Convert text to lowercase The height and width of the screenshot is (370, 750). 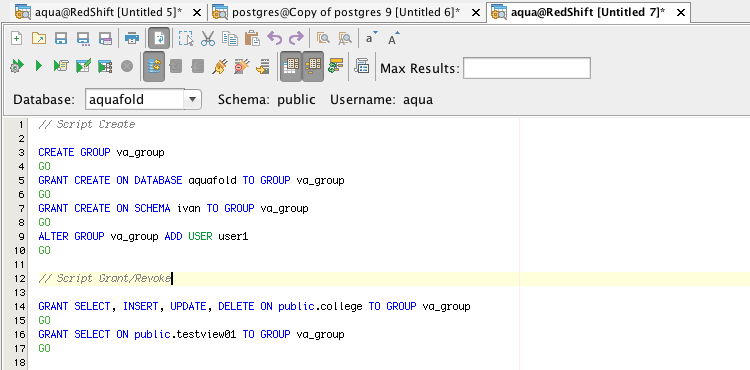point(371,39)
